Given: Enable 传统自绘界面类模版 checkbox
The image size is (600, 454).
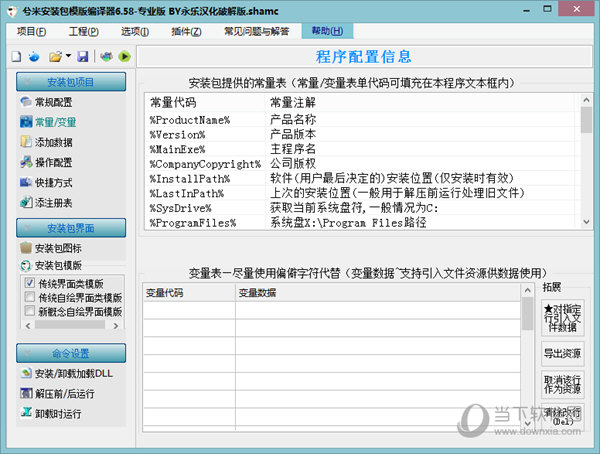Looking at the screenshot, I should click(x=29, y=298).
